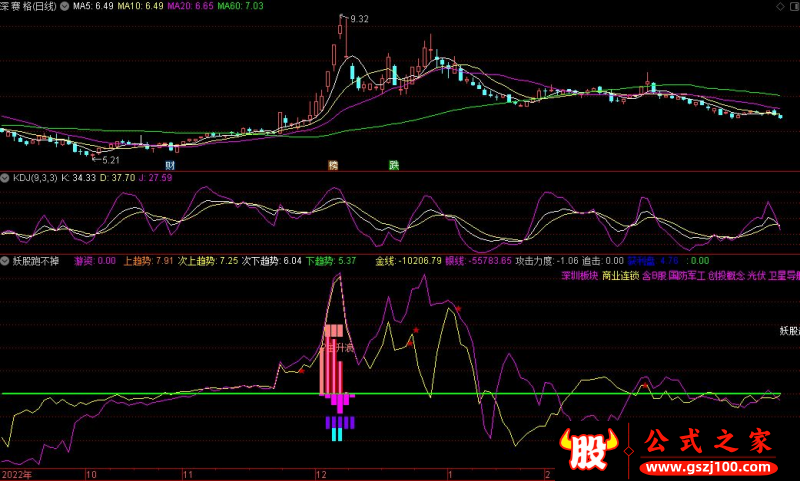This screenshot has height=481, width=800.
Task: Open the 创投概念 concept tag
Action: click(728, 275)
